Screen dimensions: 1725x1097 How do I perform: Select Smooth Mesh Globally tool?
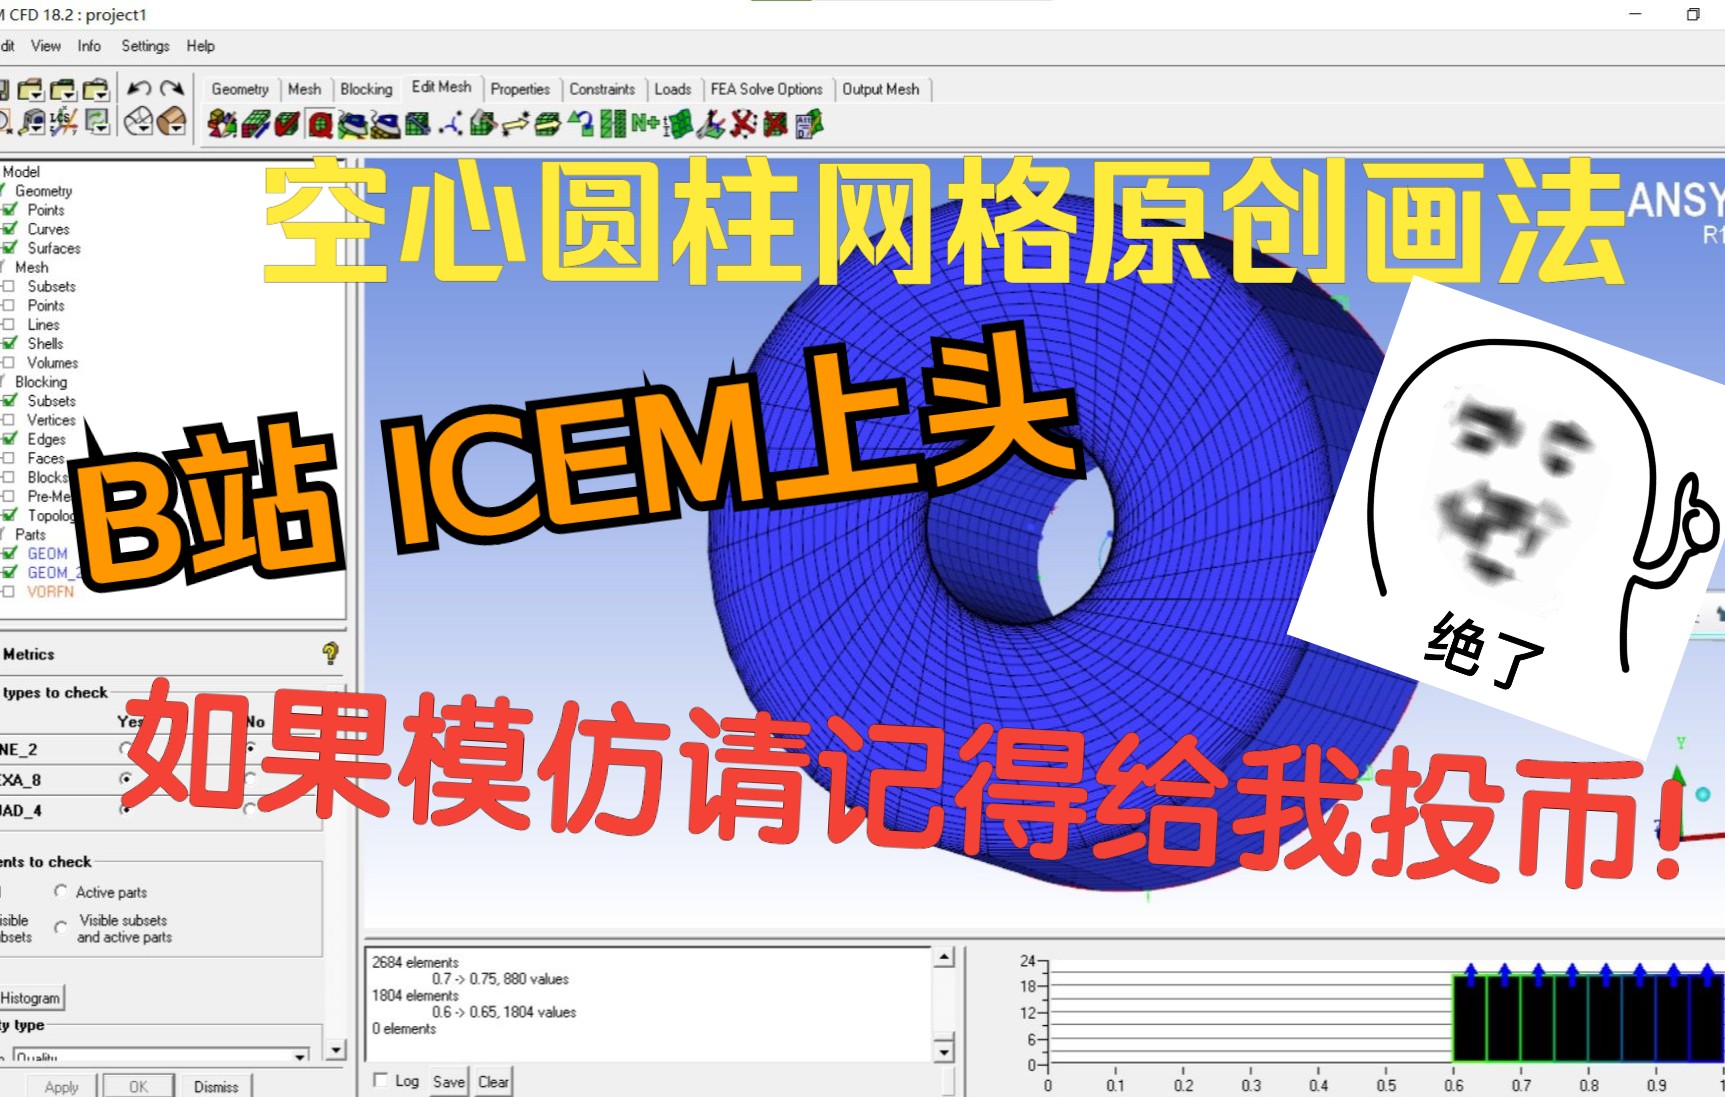pyautogui.click(x=353, y=124)
